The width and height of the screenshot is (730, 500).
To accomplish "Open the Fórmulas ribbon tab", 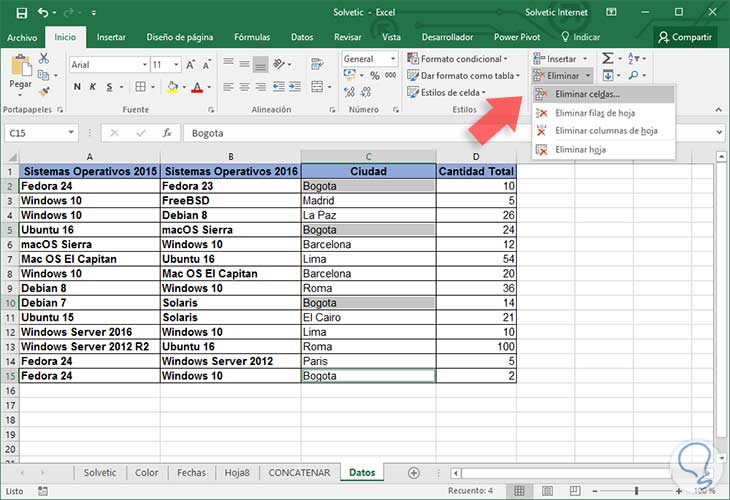I will (x=252, y=37).
